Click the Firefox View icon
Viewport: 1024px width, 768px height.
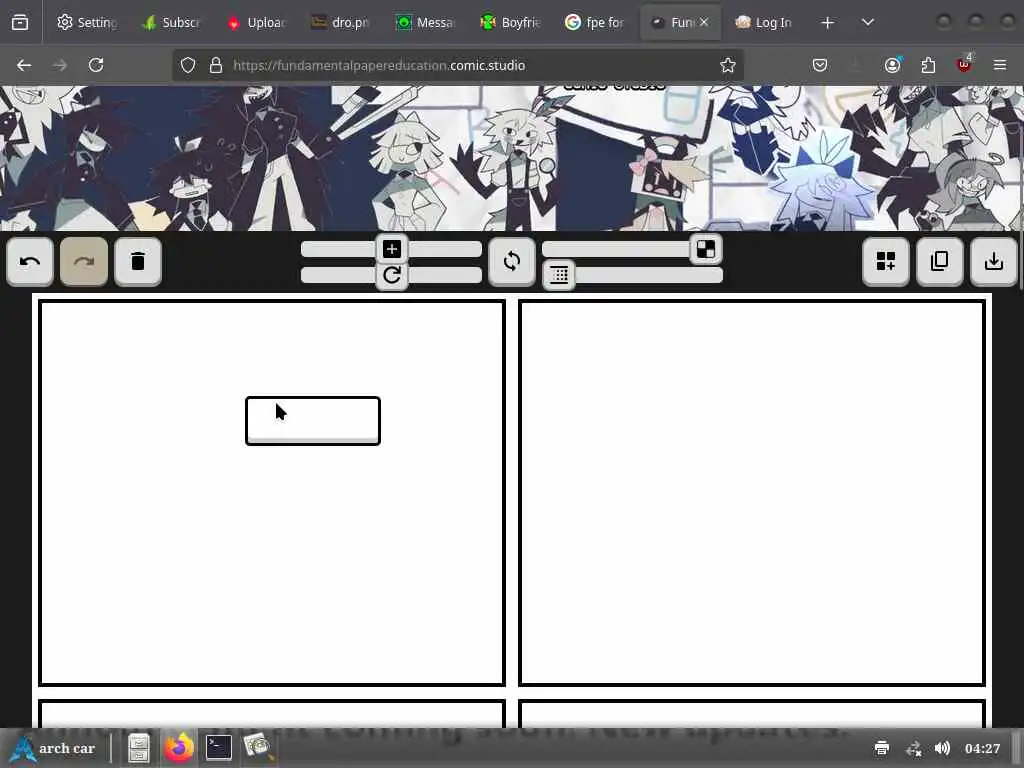[x=20, y=23]
